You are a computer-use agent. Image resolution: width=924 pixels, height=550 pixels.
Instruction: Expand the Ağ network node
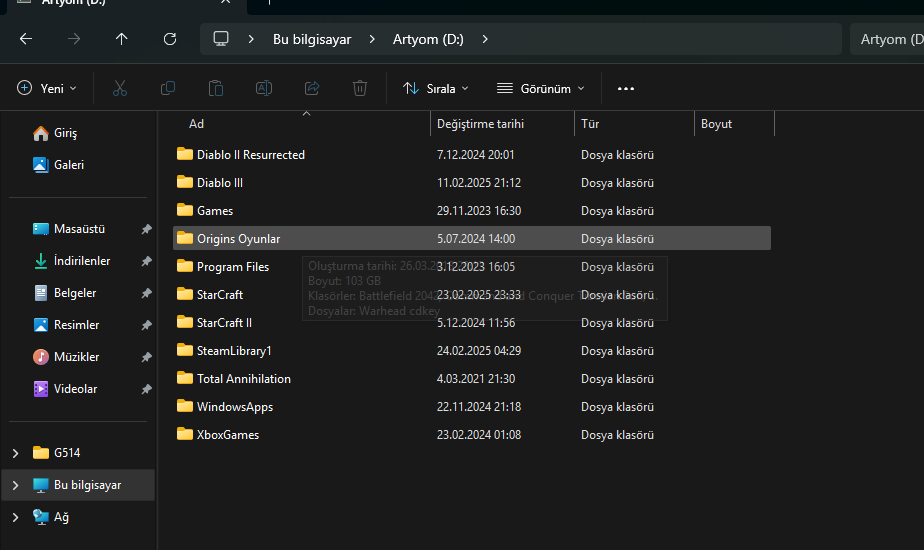(14, 517)
